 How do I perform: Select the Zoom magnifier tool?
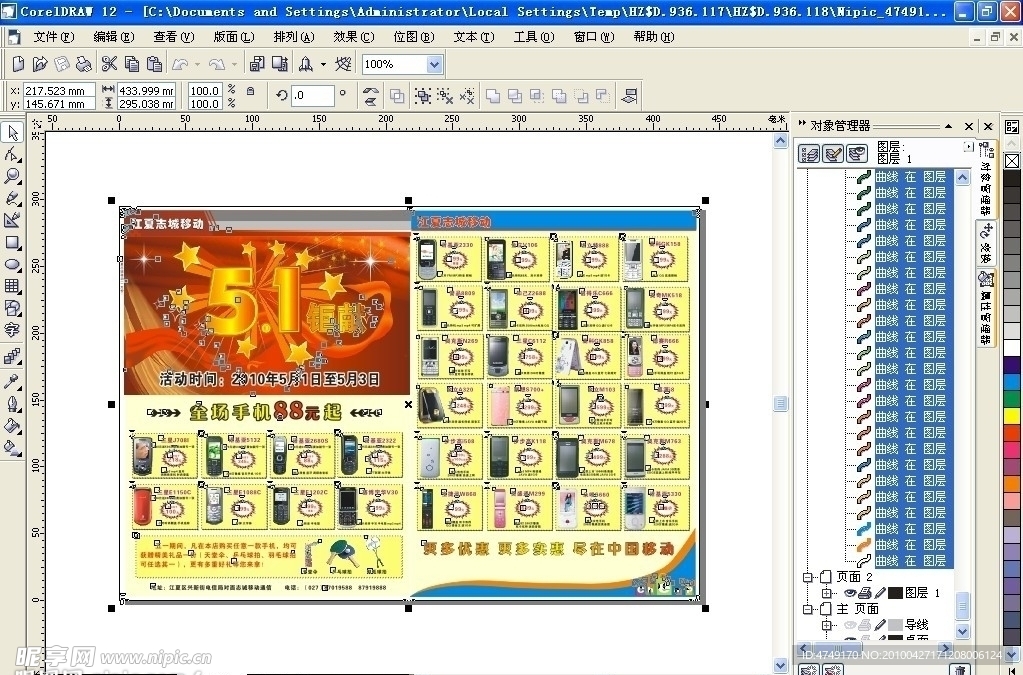coord(13,176)
